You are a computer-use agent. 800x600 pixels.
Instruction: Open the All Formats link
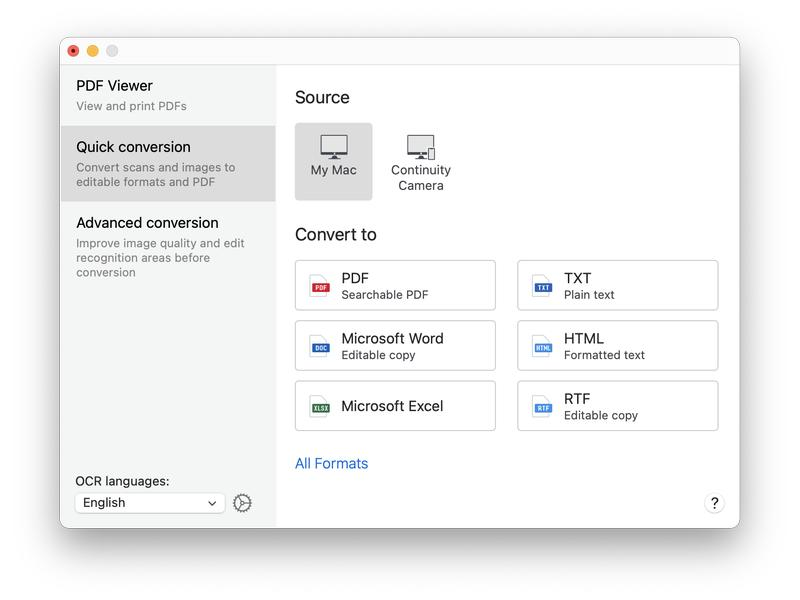click(x=331, y=463)
